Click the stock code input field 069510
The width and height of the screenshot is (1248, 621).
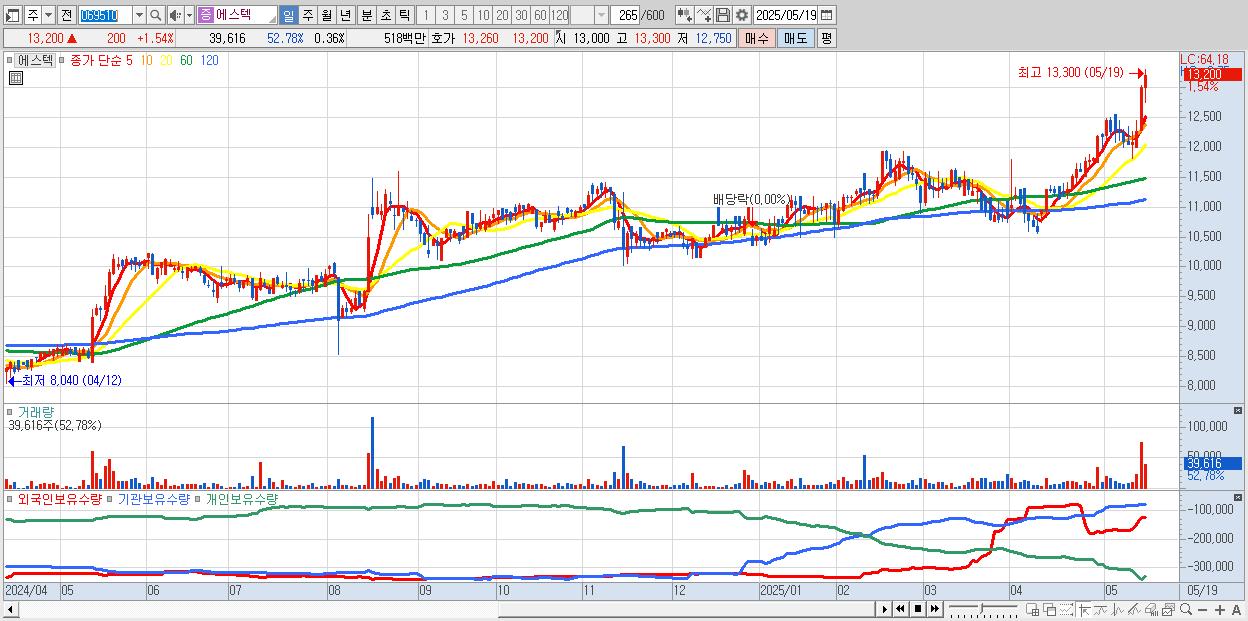[x=105, y=15]
